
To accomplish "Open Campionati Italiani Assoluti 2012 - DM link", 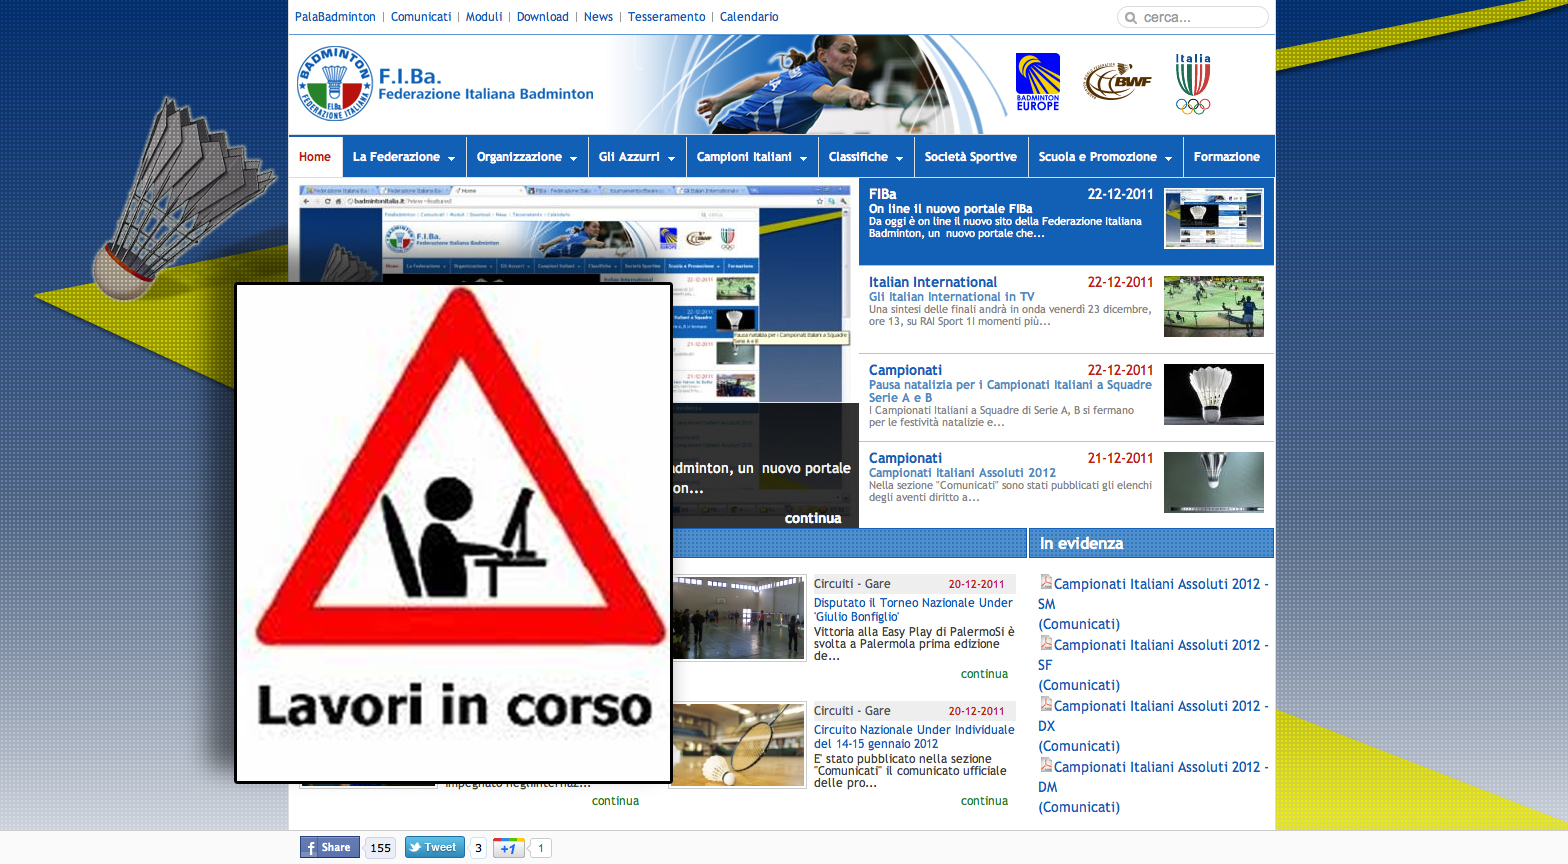I will point(1153,777).
